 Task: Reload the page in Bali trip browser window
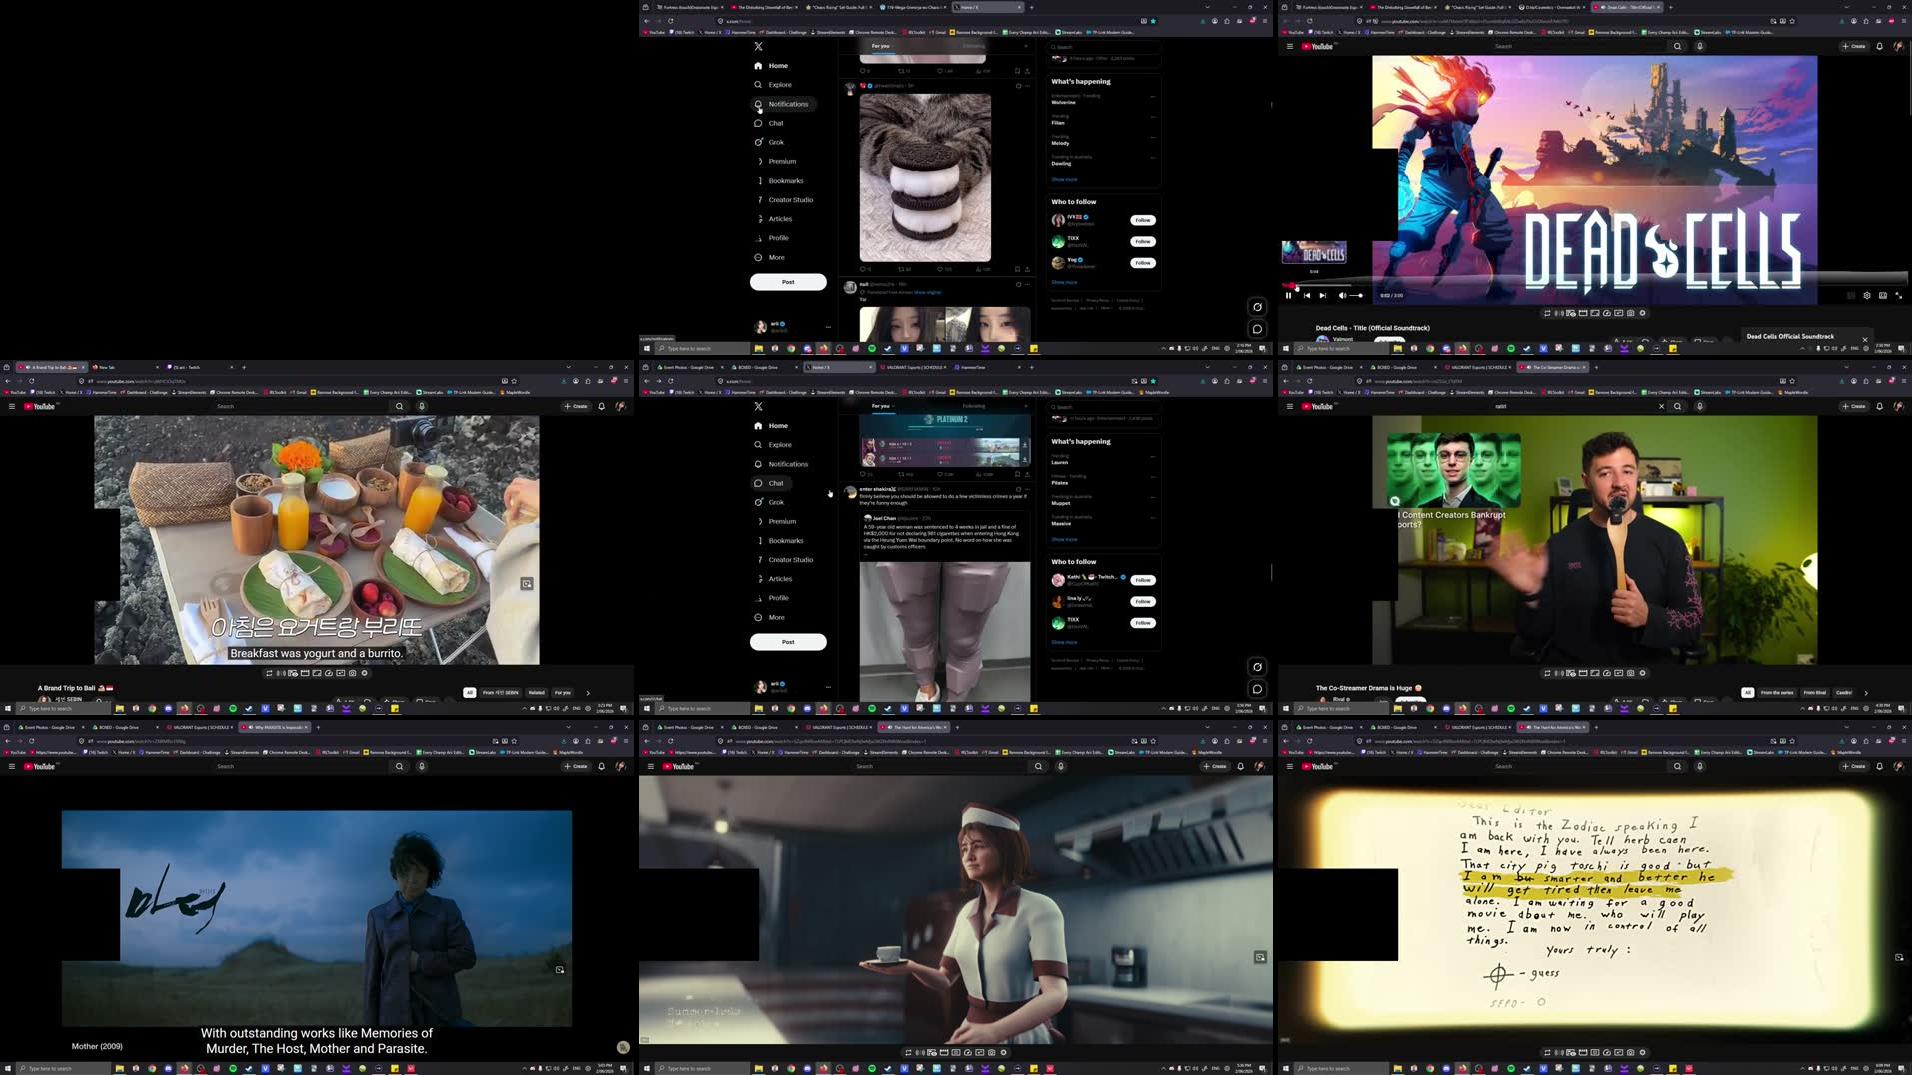tap(31, 381)
